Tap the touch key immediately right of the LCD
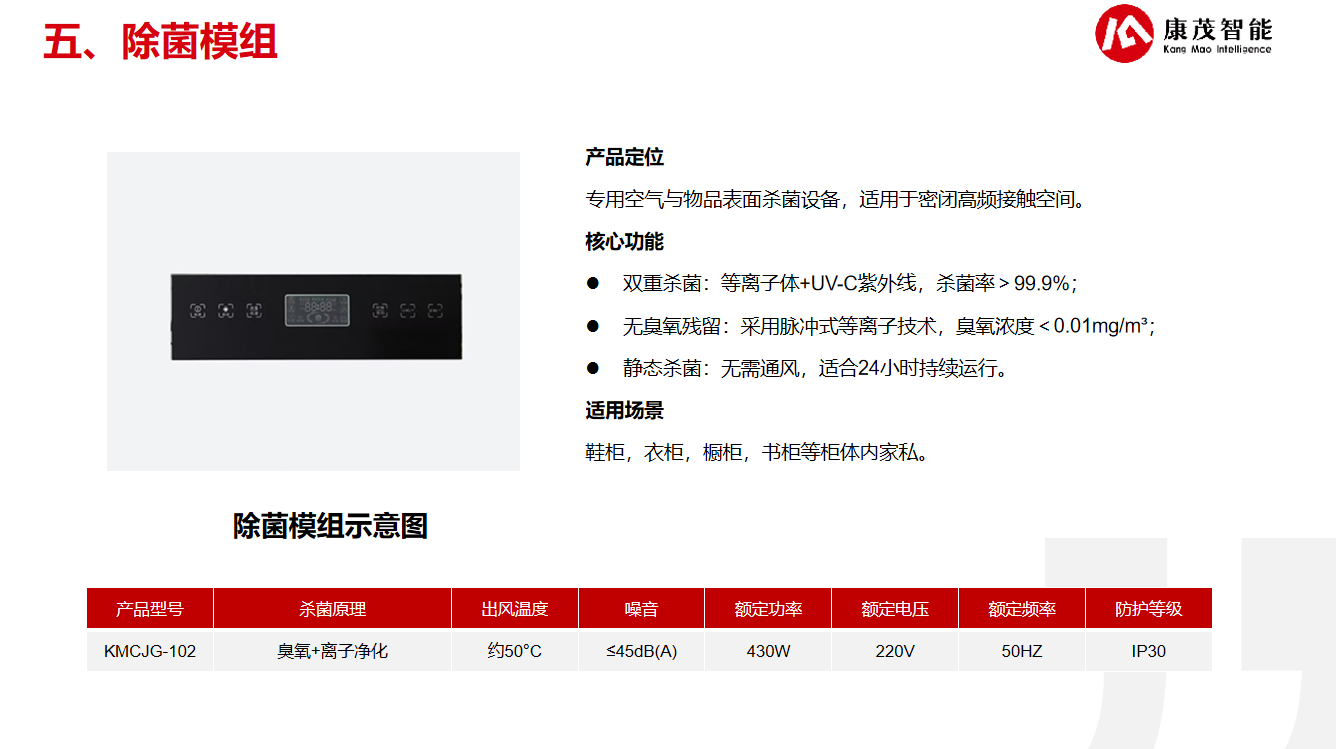 click(380, 311)
